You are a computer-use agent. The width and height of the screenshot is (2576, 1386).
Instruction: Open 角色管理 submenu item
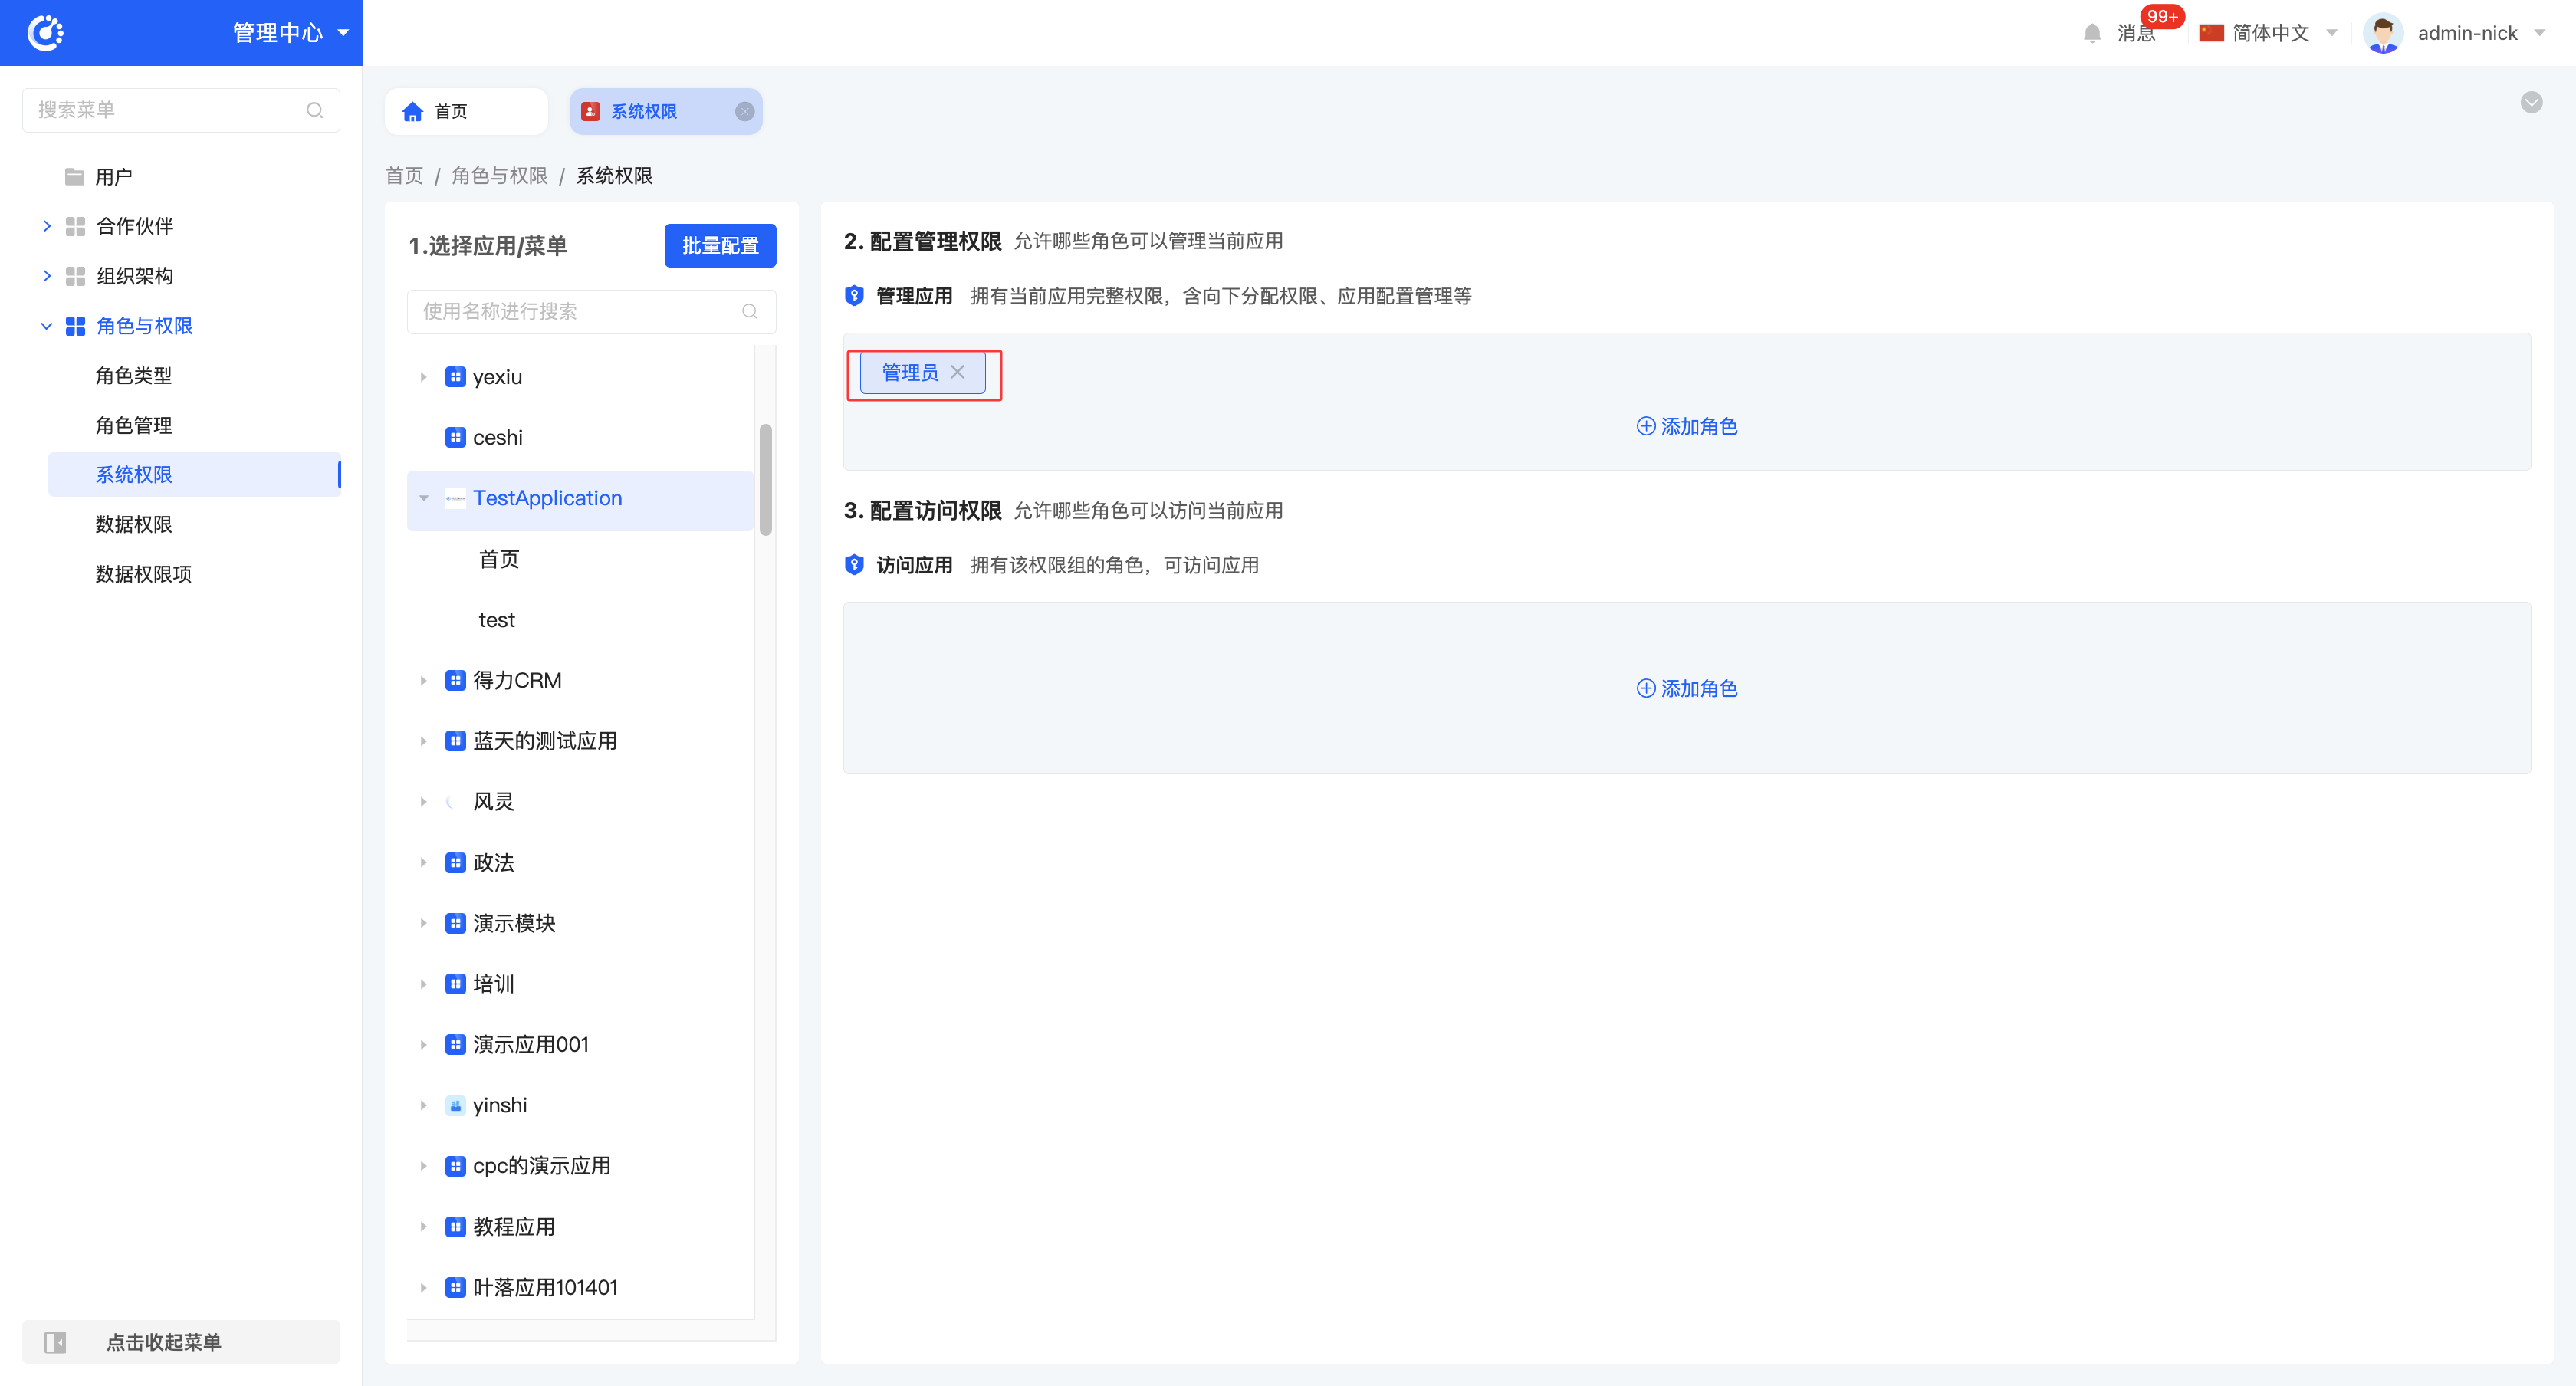134,425
